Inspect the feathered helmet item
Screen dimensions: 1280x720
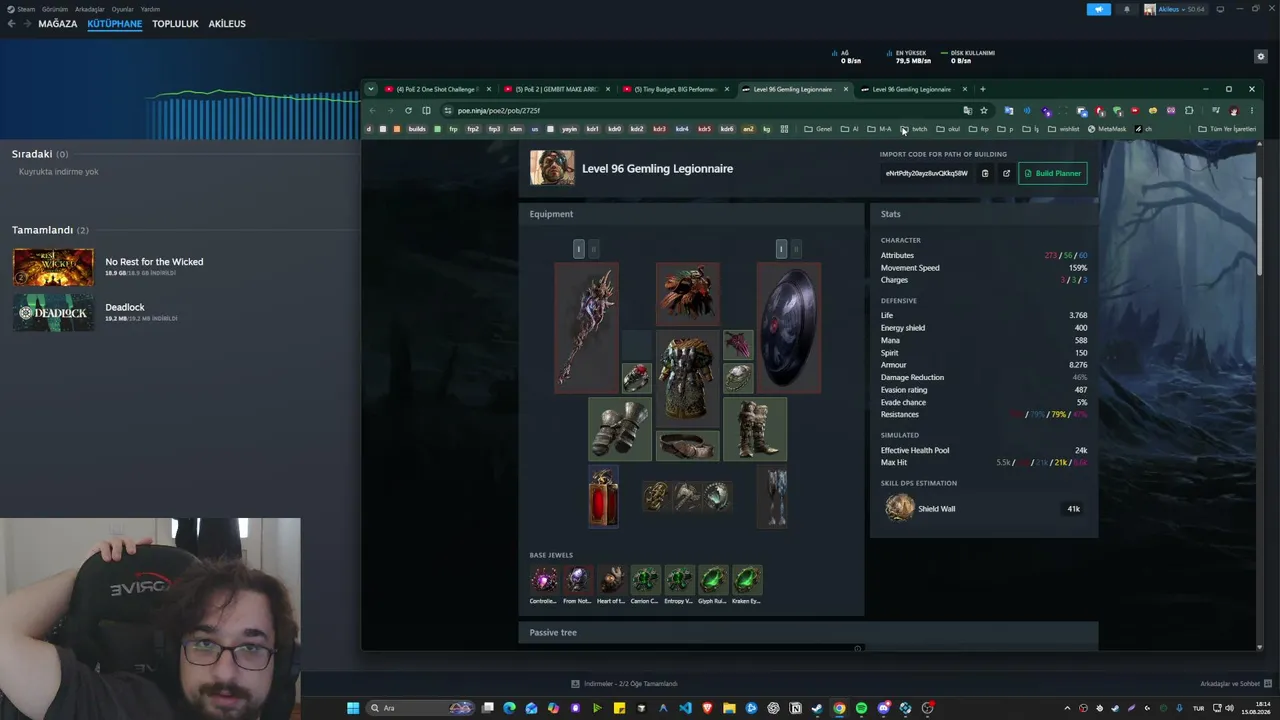pos(687,294)
